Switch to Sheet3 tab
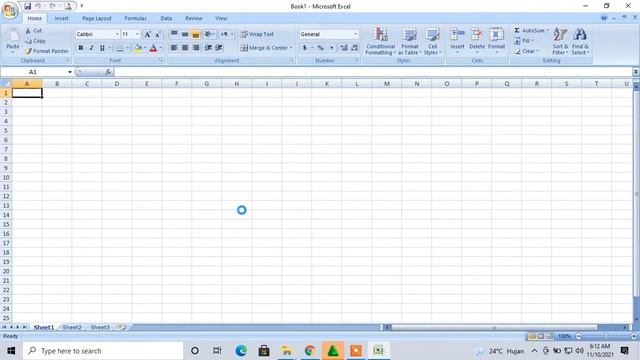The image size is (640, 360). pyautogui.click(x=100, y=327)
